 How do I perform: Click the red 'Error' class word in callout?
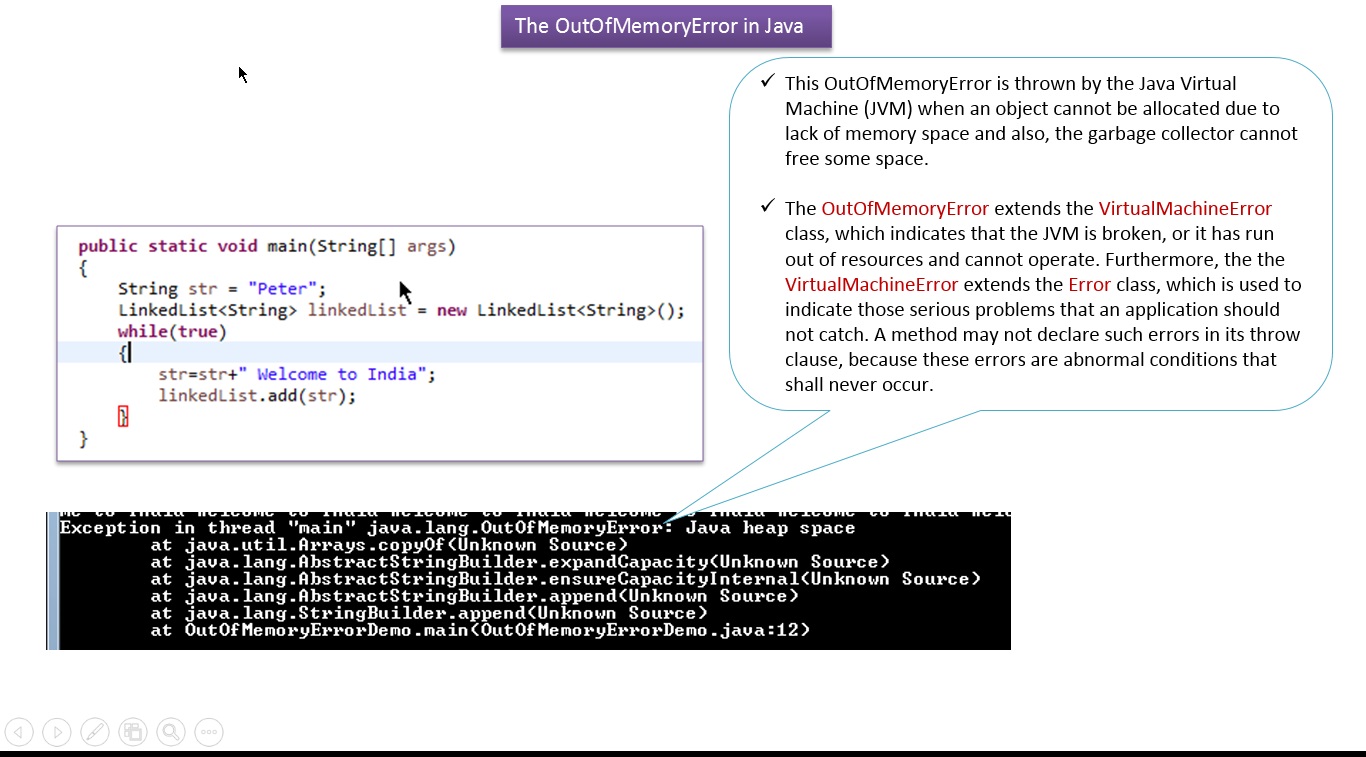pyautogui.click(x=1089, y=284)
